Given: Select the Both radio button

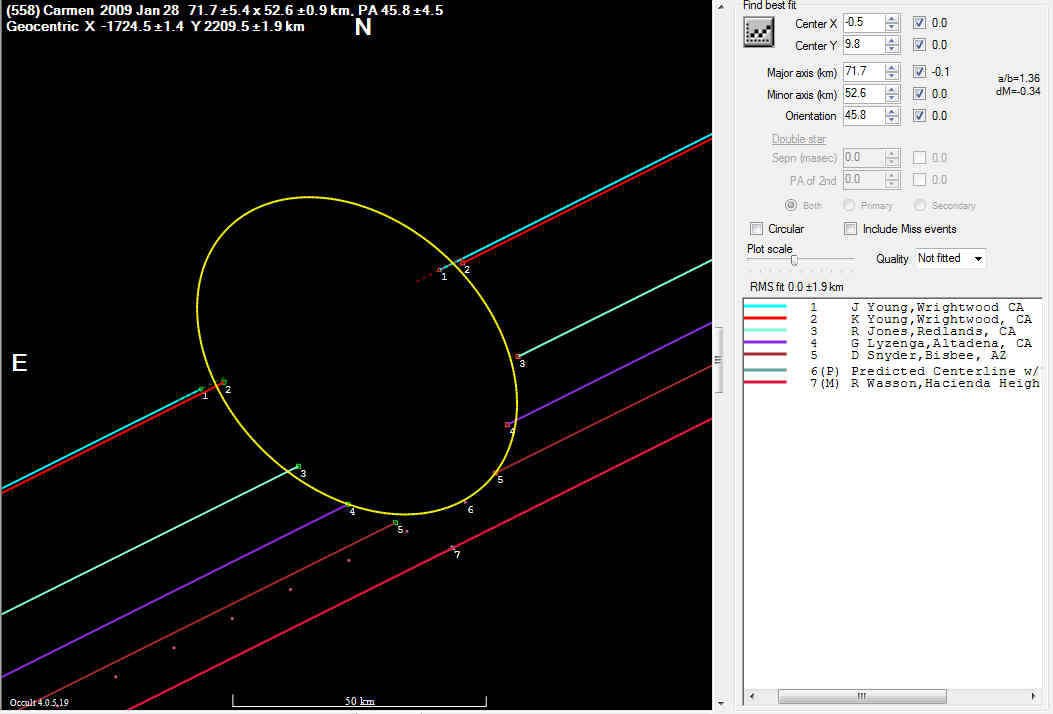Looking at the screenshot, I should point(791,205).
